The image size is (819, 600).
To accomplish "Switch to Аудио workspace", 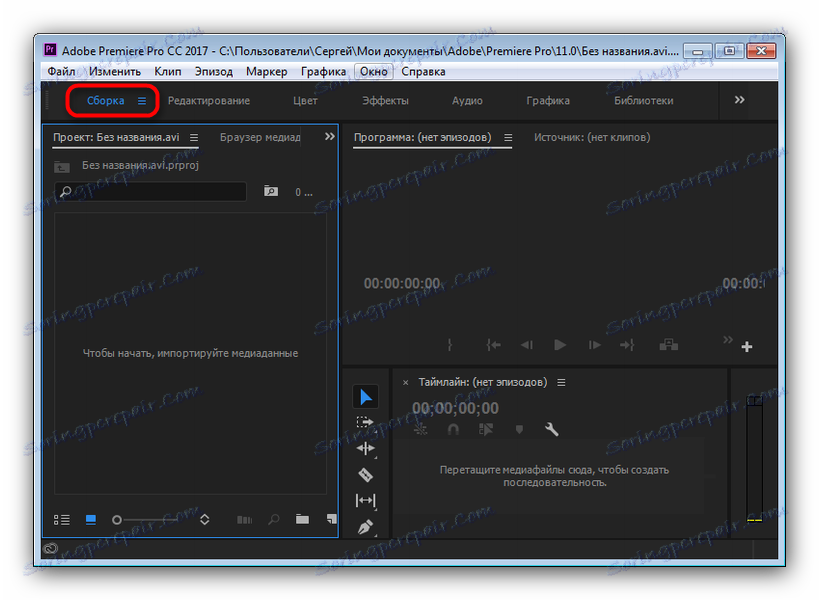I will coord(467,101).
